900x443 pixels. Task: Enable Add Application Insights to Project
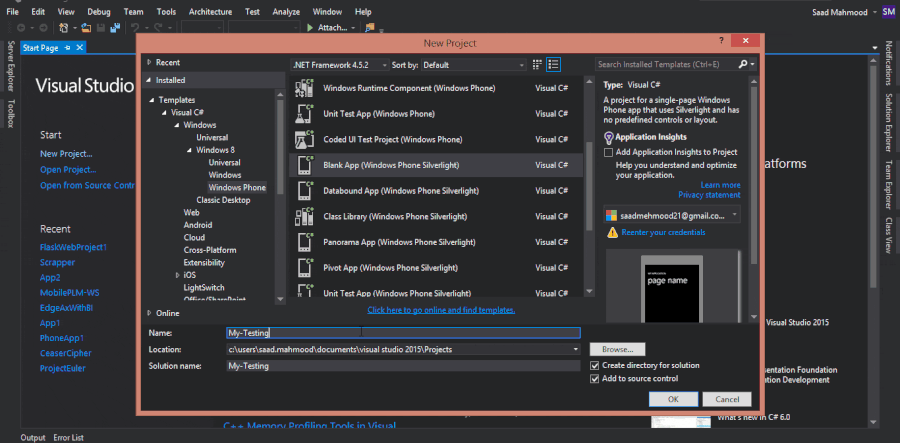(x=609, y=152)
